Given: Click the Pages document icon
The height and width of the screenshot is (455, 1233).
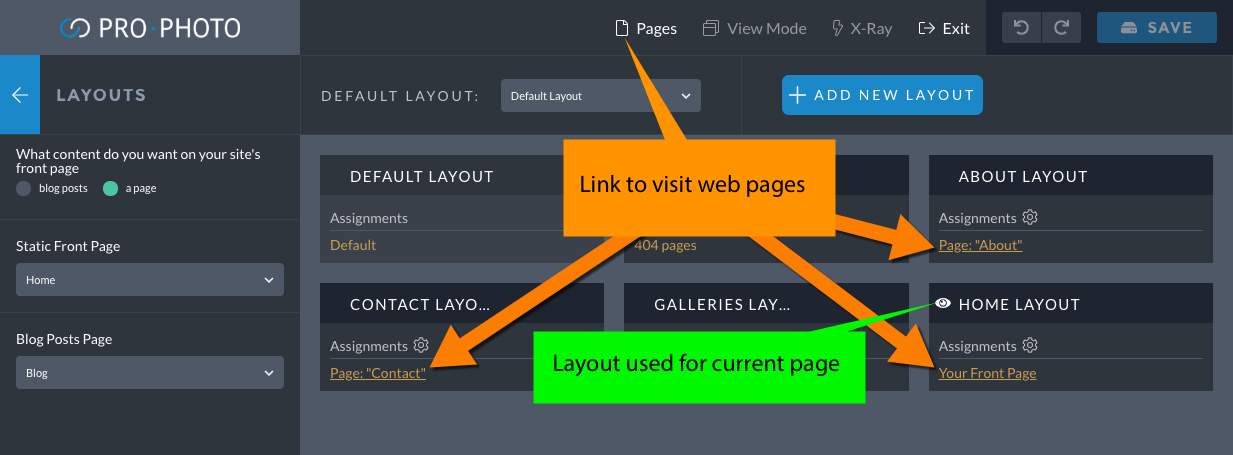Looking at the screenshot, I should click(622, 28).
